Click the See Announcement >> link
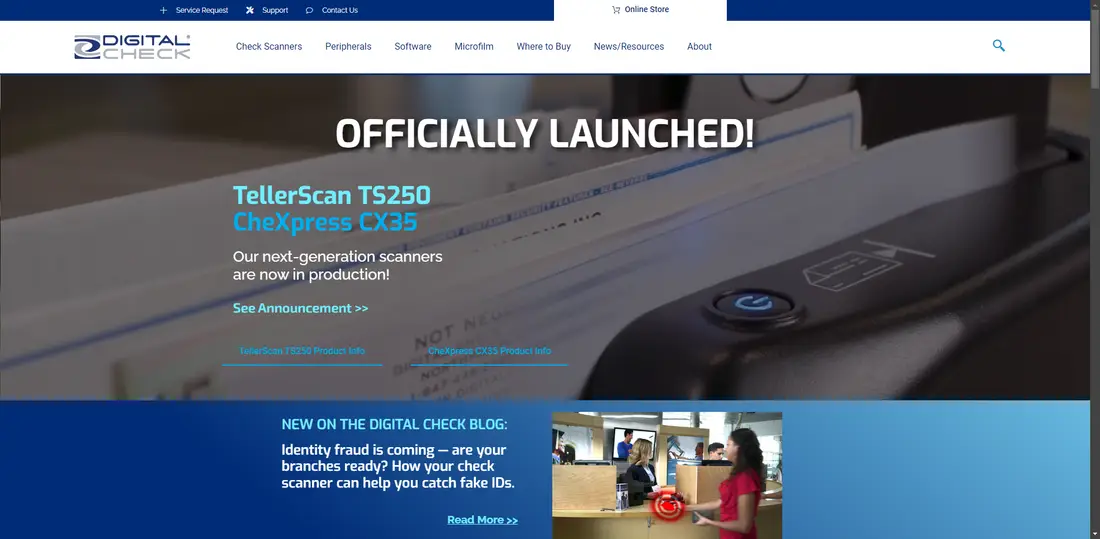The image size is (1100, 539). pyautogui.click(x=300, y=308)
